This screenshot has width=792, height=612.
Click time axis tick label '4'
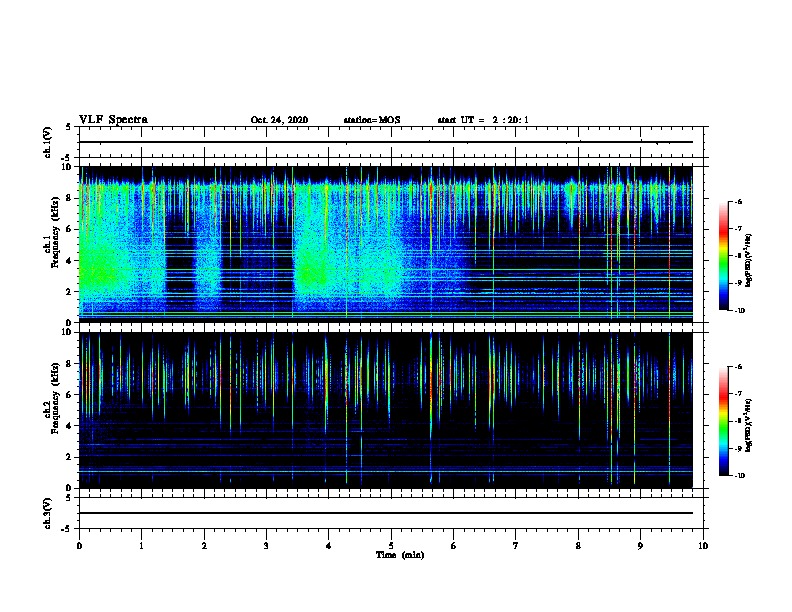pos(329,546)
